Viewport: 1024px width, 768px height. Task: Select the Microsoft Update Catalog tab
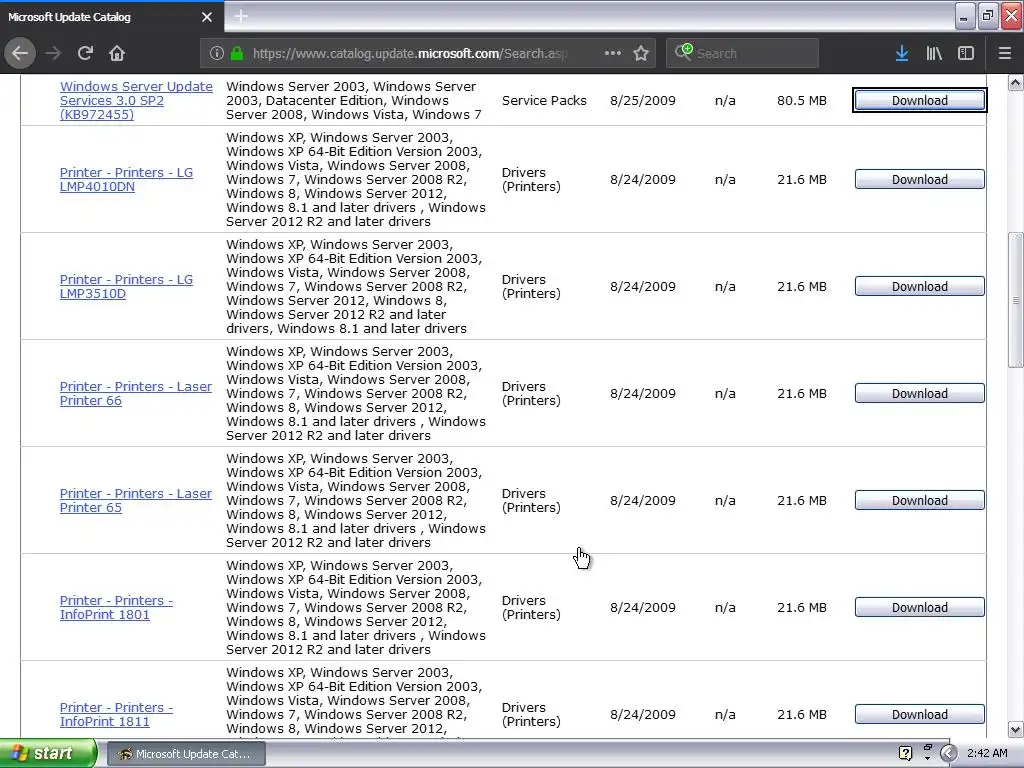pos(111,17)
